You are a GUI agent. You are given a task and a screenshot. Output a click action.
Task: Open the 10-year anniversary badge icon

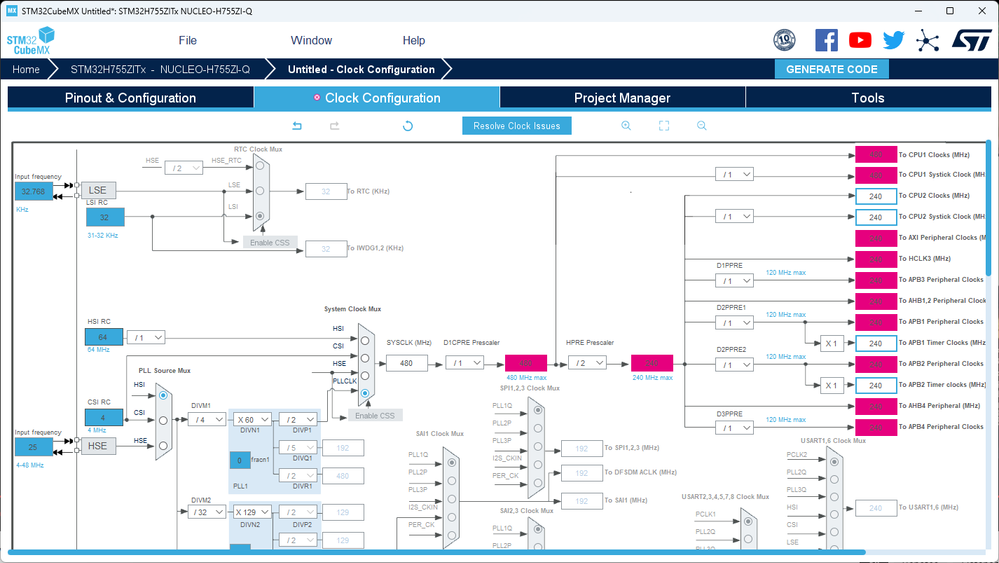tap(784, 40)
